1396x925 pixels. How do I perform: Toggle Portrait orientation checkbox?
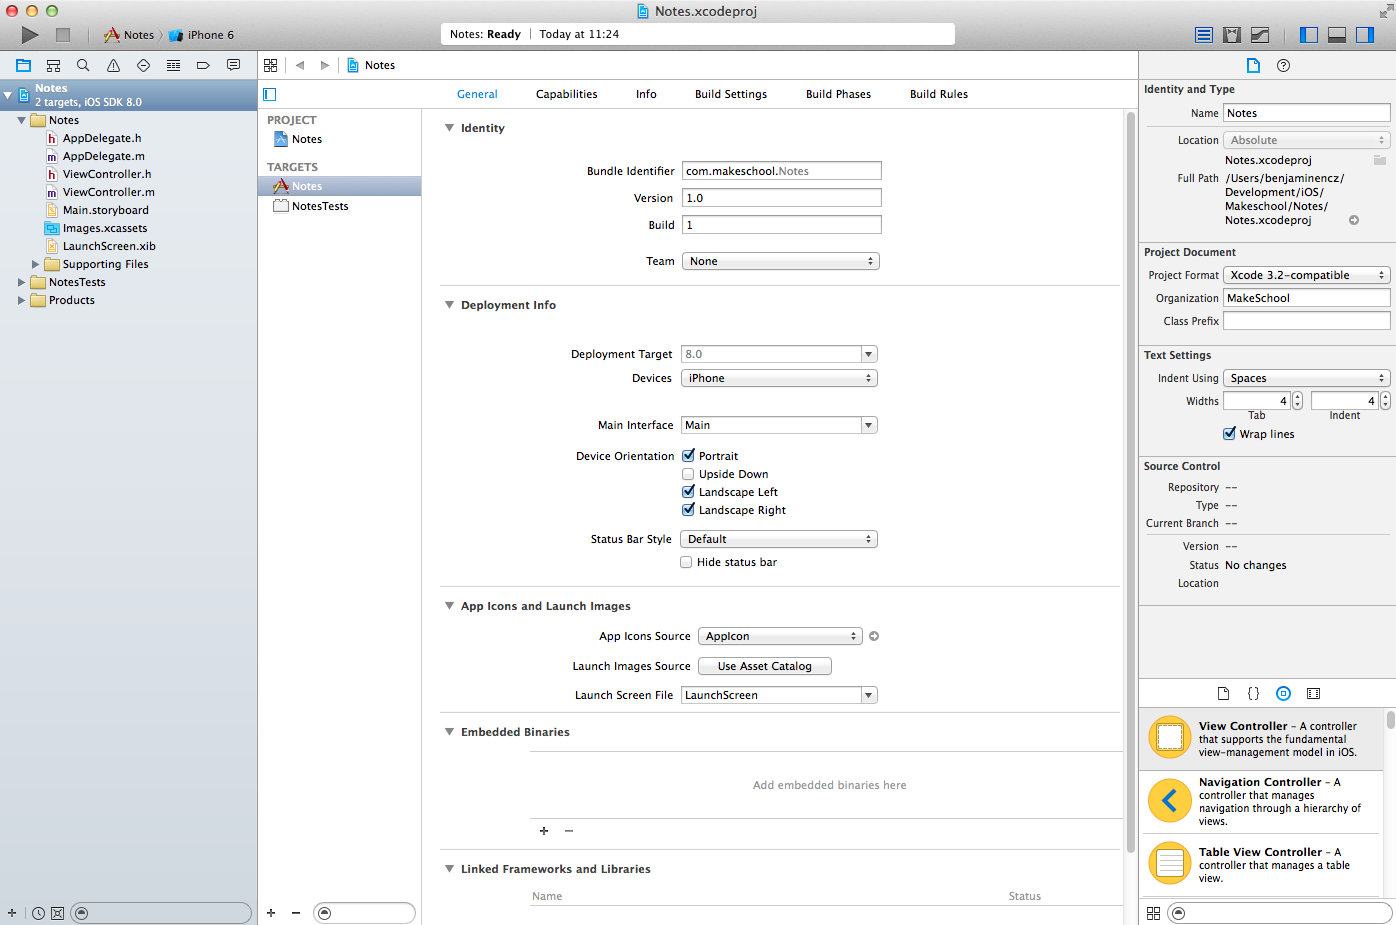point(688,456)
